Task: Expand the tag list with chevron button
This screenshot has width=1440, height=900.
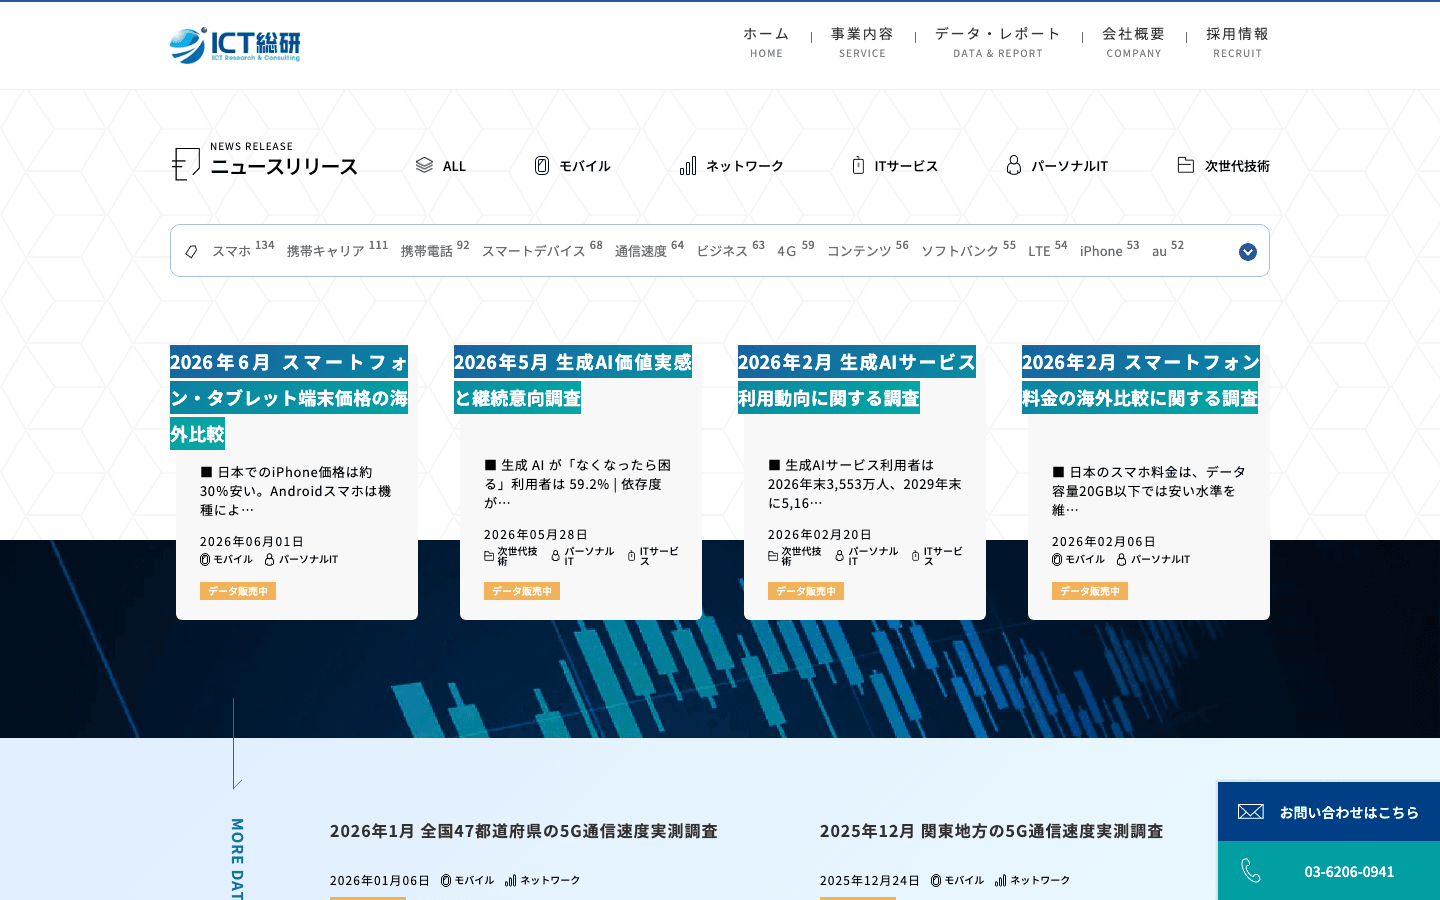Action: (x=1248, y=251)
